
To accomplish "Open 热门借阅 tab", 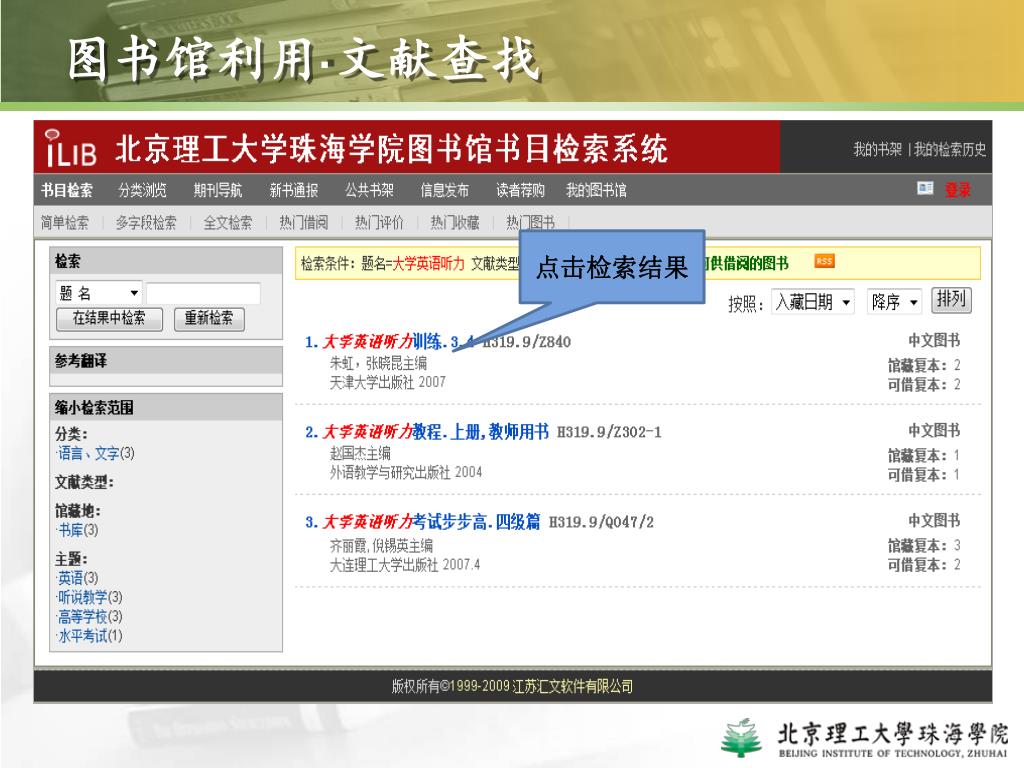I will [x=304, y=223].
